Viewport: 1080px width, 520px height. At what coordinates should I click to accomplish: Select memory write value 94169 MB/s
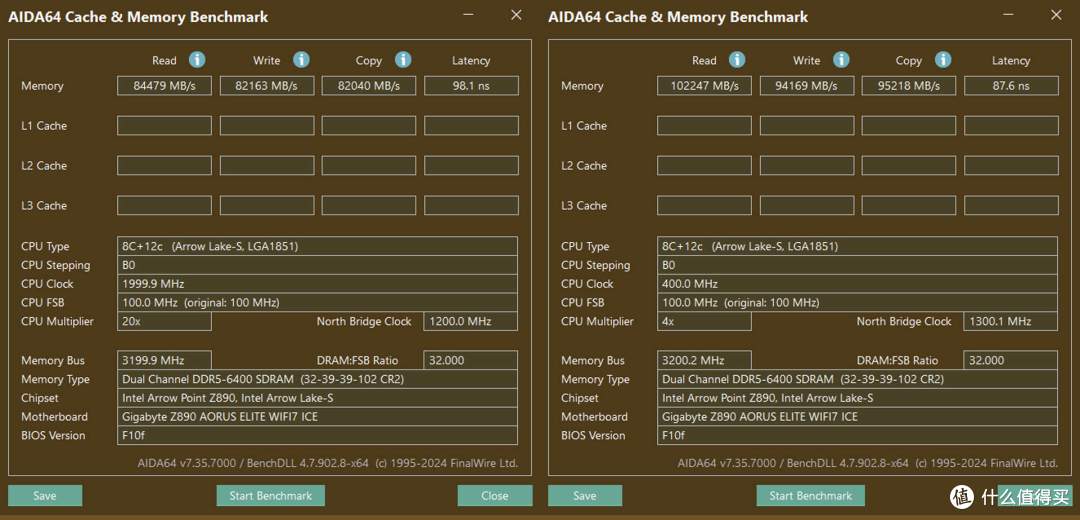point(807,86)
